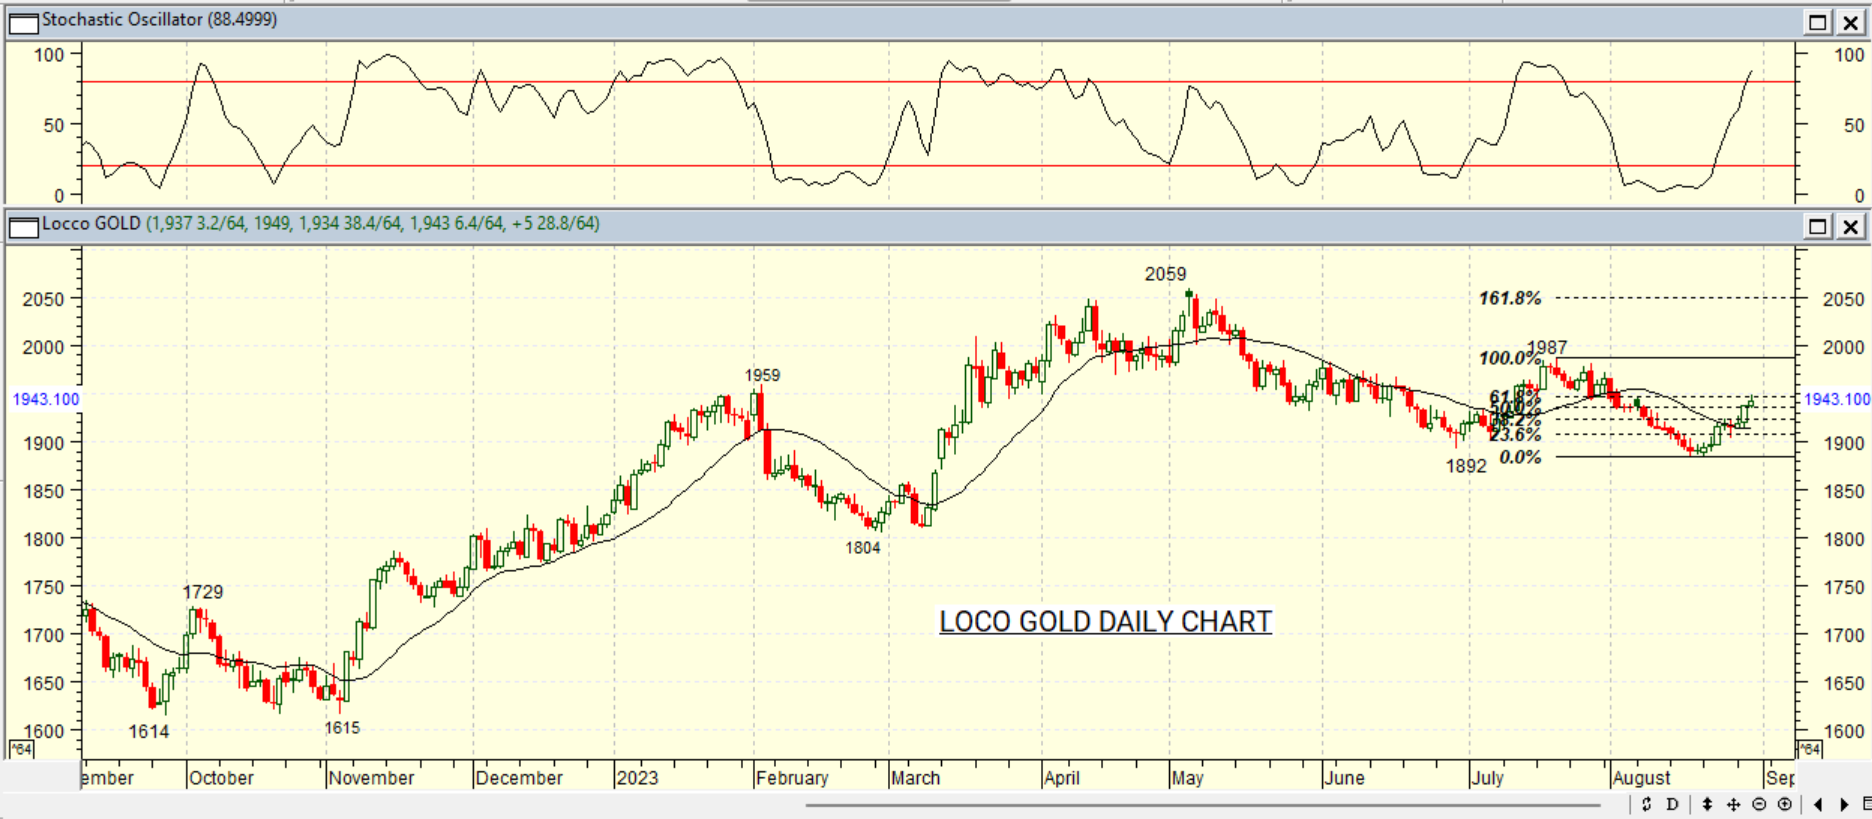Image resolution: width=1872 pixels, height=819 pixels.
Task: Select the four-way pan arrows icon
Action: tap(1733, 804)
